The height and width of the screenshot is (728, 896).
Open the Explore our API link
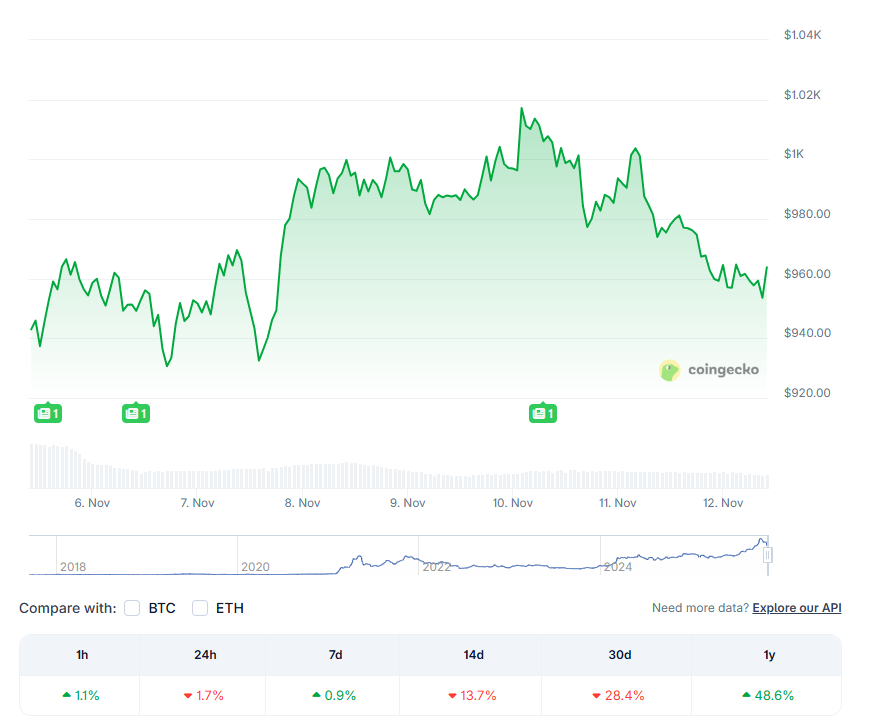coord(797,607)
